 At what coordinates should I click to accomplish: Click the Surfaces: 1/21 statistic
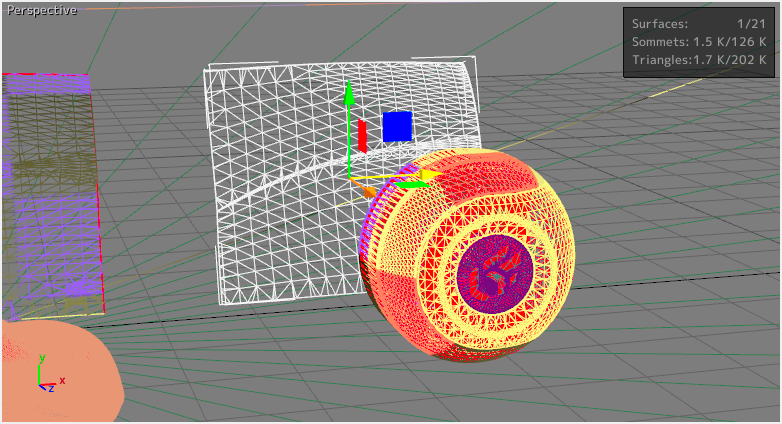(x=698, y=23)
